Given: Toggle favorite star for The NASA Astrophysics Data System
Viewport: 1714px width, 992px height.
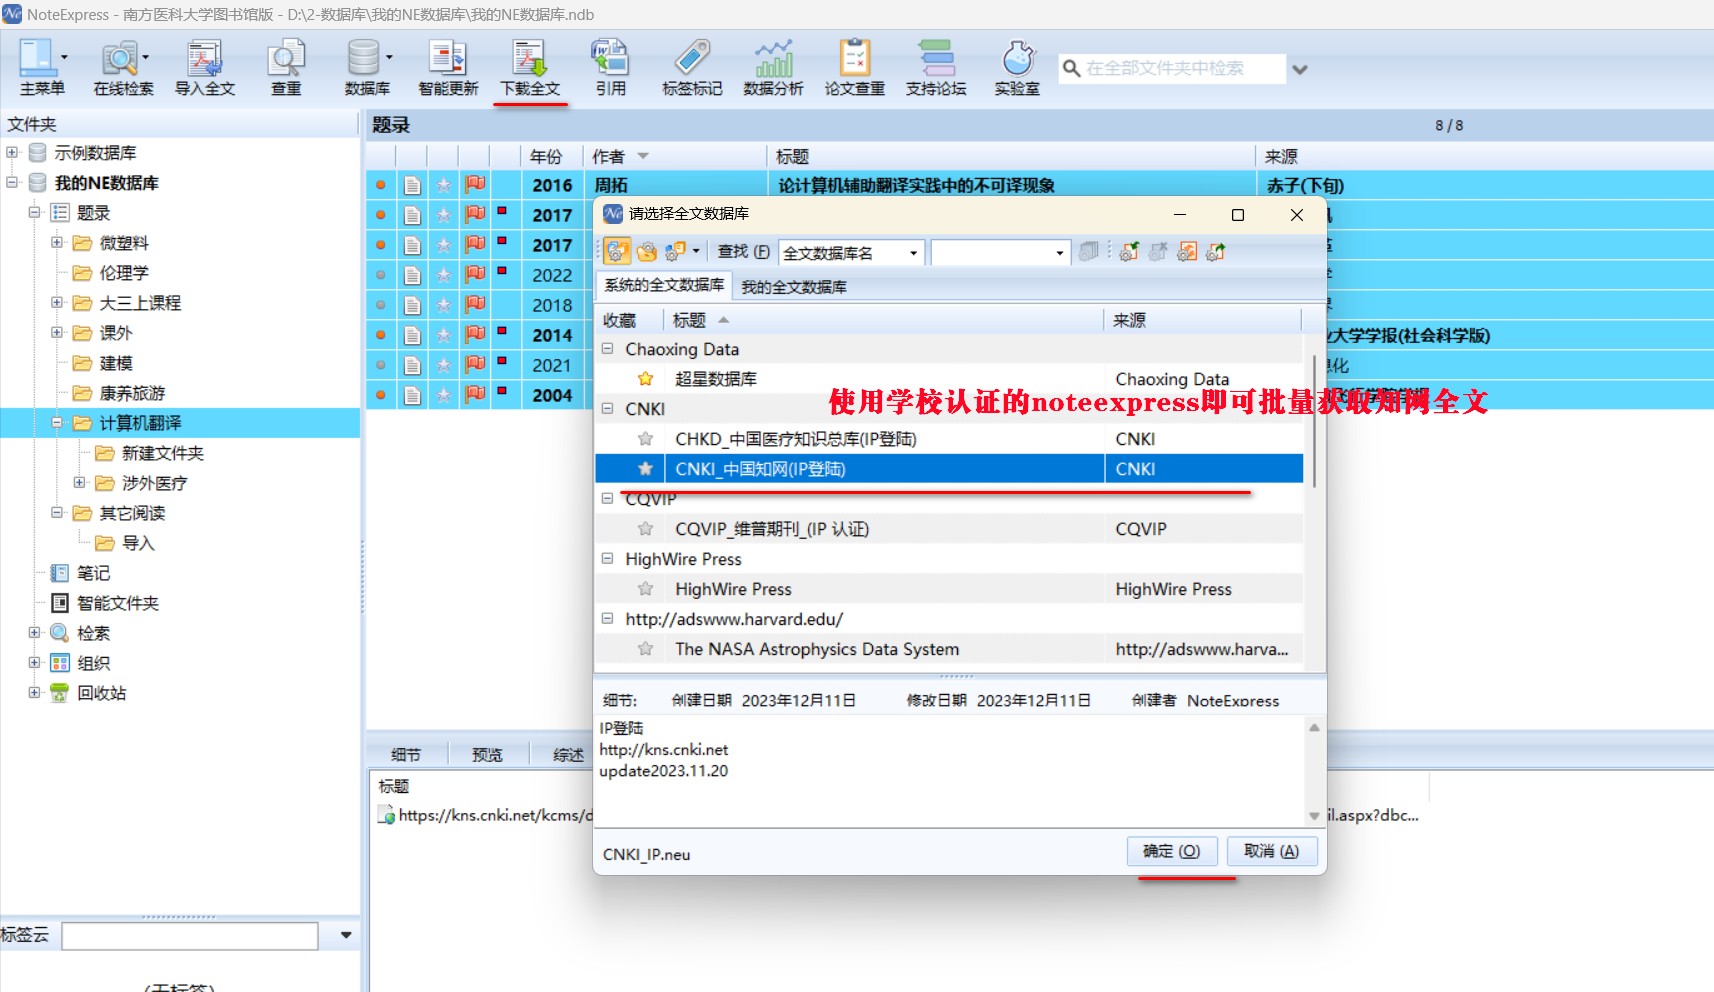Looking at the screenshot, I should 646,649.
